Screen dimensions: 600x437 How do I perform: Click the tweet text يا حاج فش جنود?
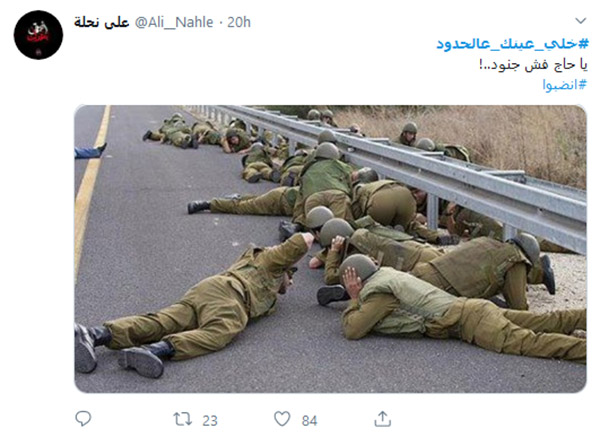(x=533, y=64)
